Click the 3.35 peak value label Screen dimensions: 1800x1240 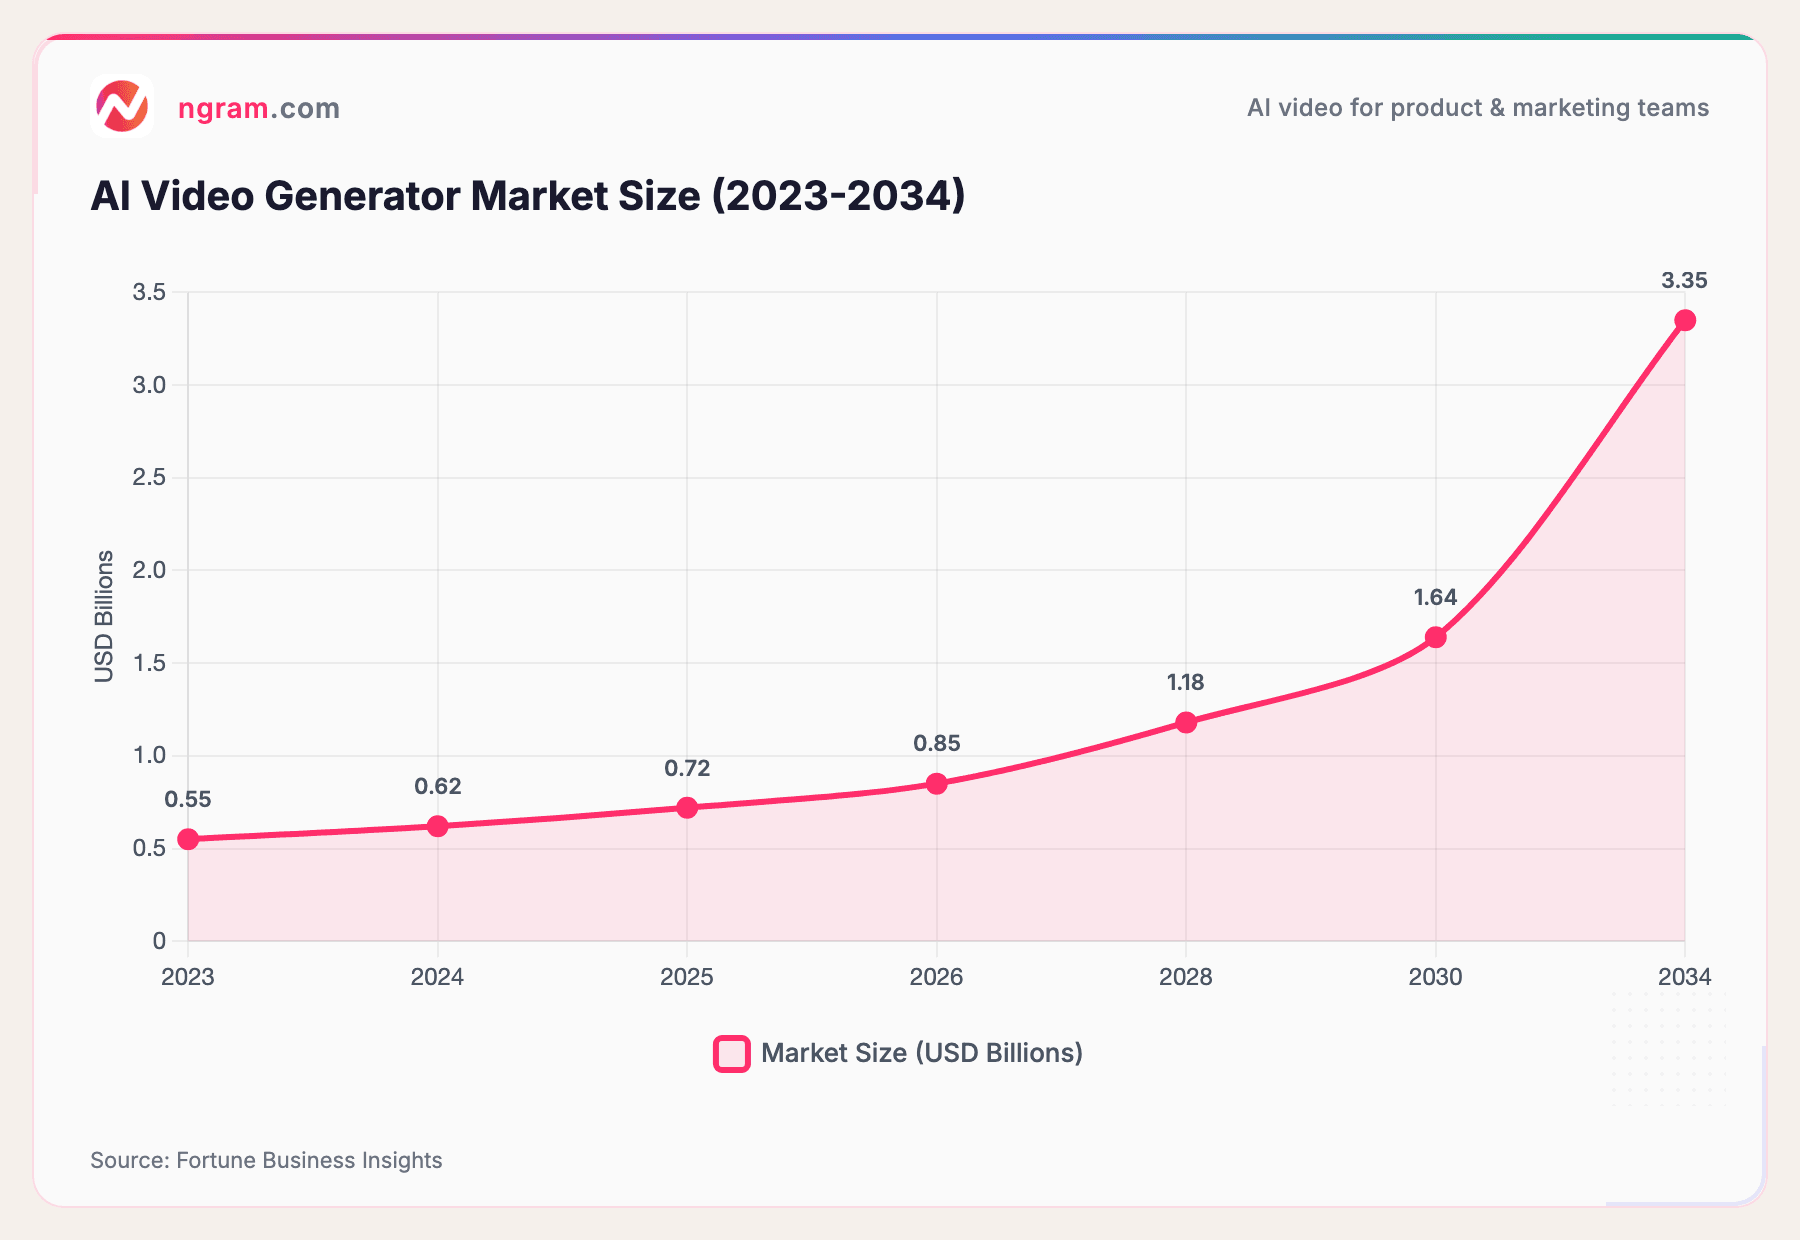point(1684,281)
